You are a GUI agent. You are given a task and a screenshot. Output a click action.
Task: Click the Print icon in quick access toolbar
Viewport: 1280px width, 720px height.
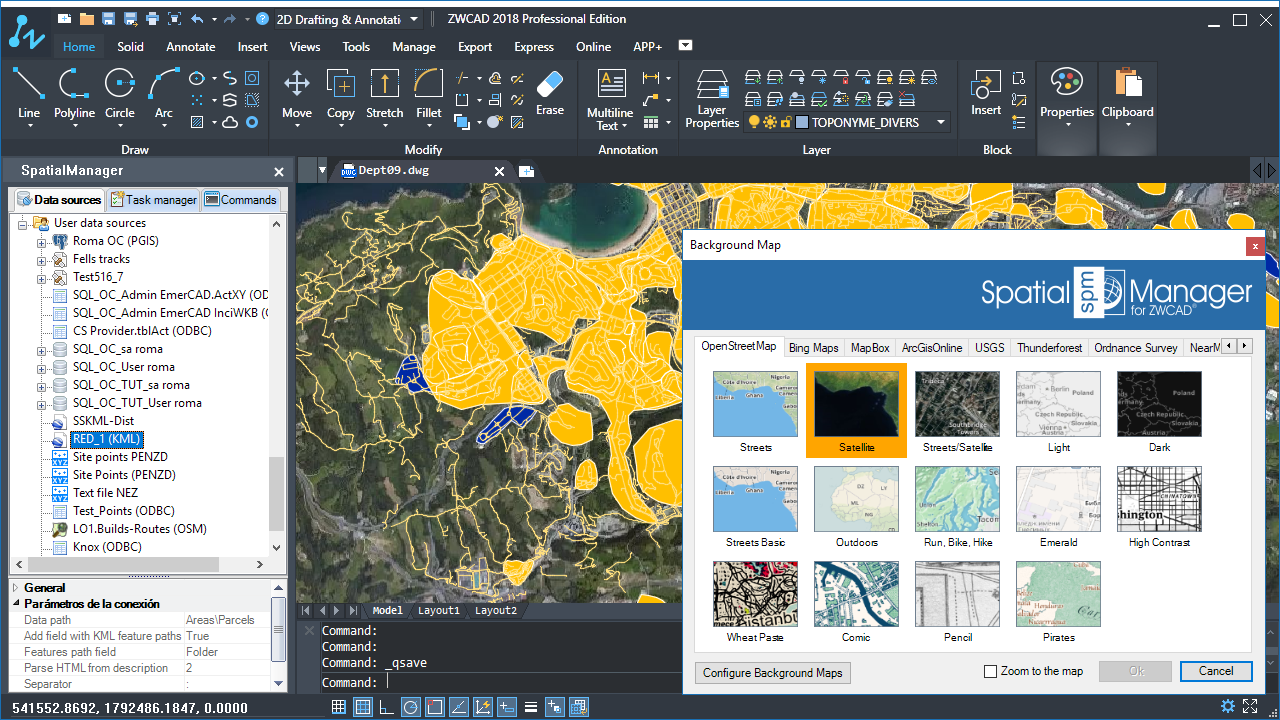click(152, 19)
